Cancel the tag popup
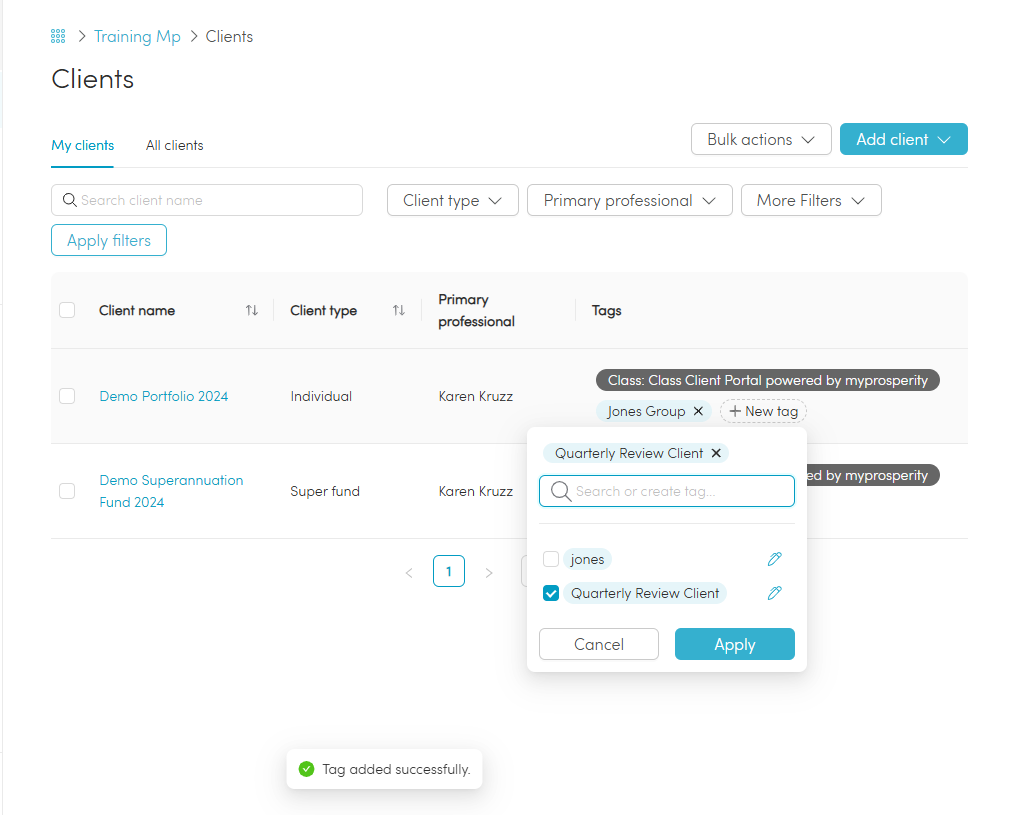Viewport: 1010px width, 815px height. point(598,644)
